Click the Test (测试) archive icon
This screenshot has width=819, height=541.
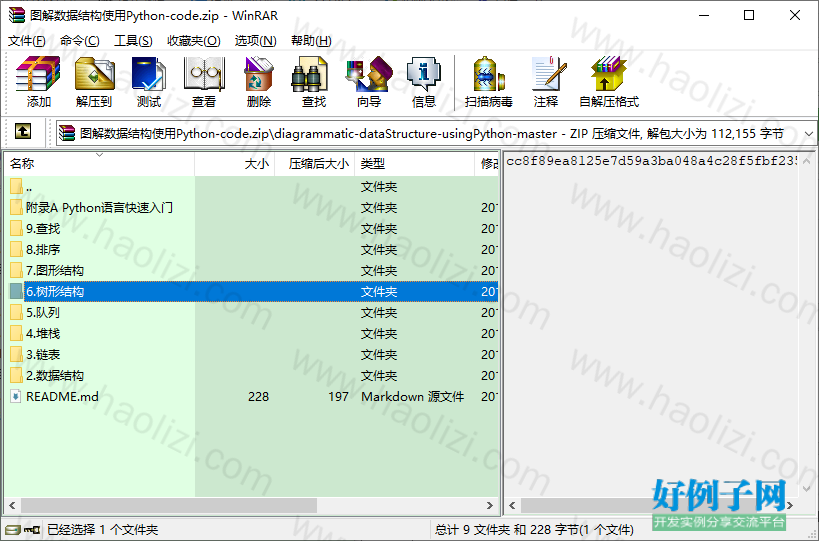coord(149,74)
